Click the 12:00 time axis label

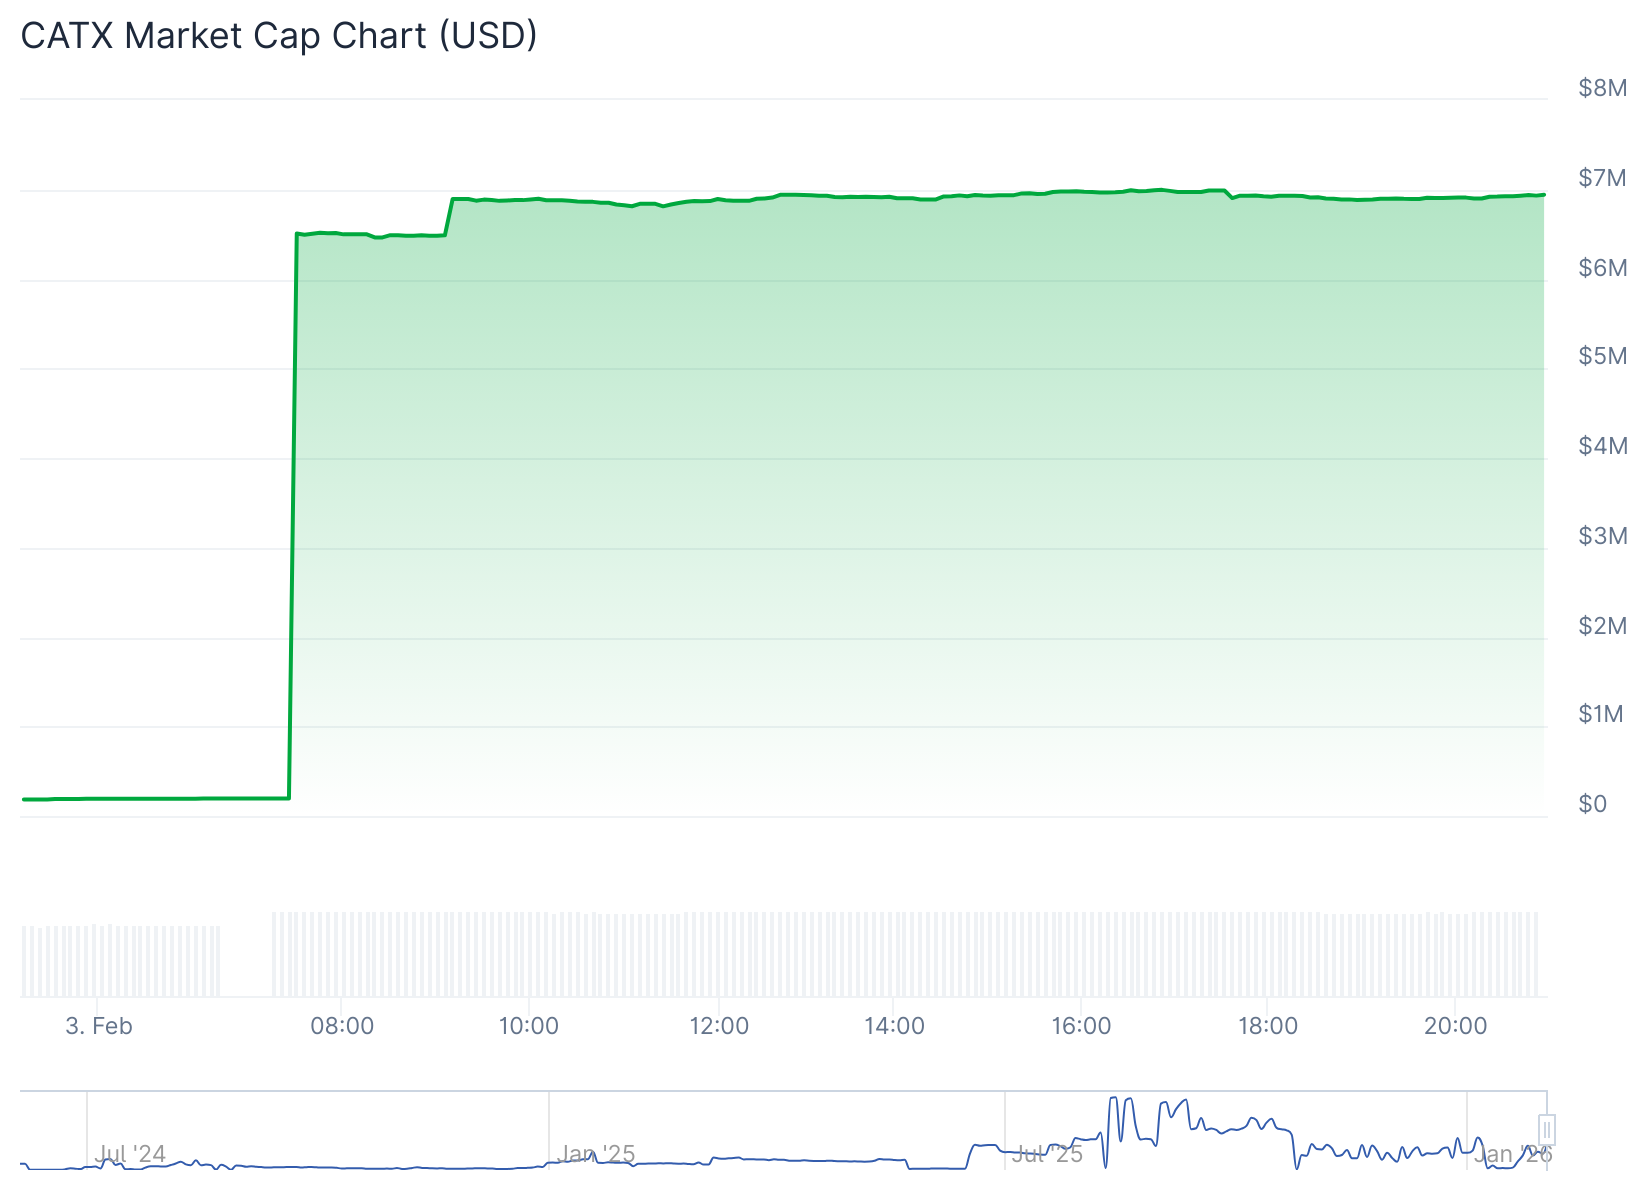coord(719,1026)
